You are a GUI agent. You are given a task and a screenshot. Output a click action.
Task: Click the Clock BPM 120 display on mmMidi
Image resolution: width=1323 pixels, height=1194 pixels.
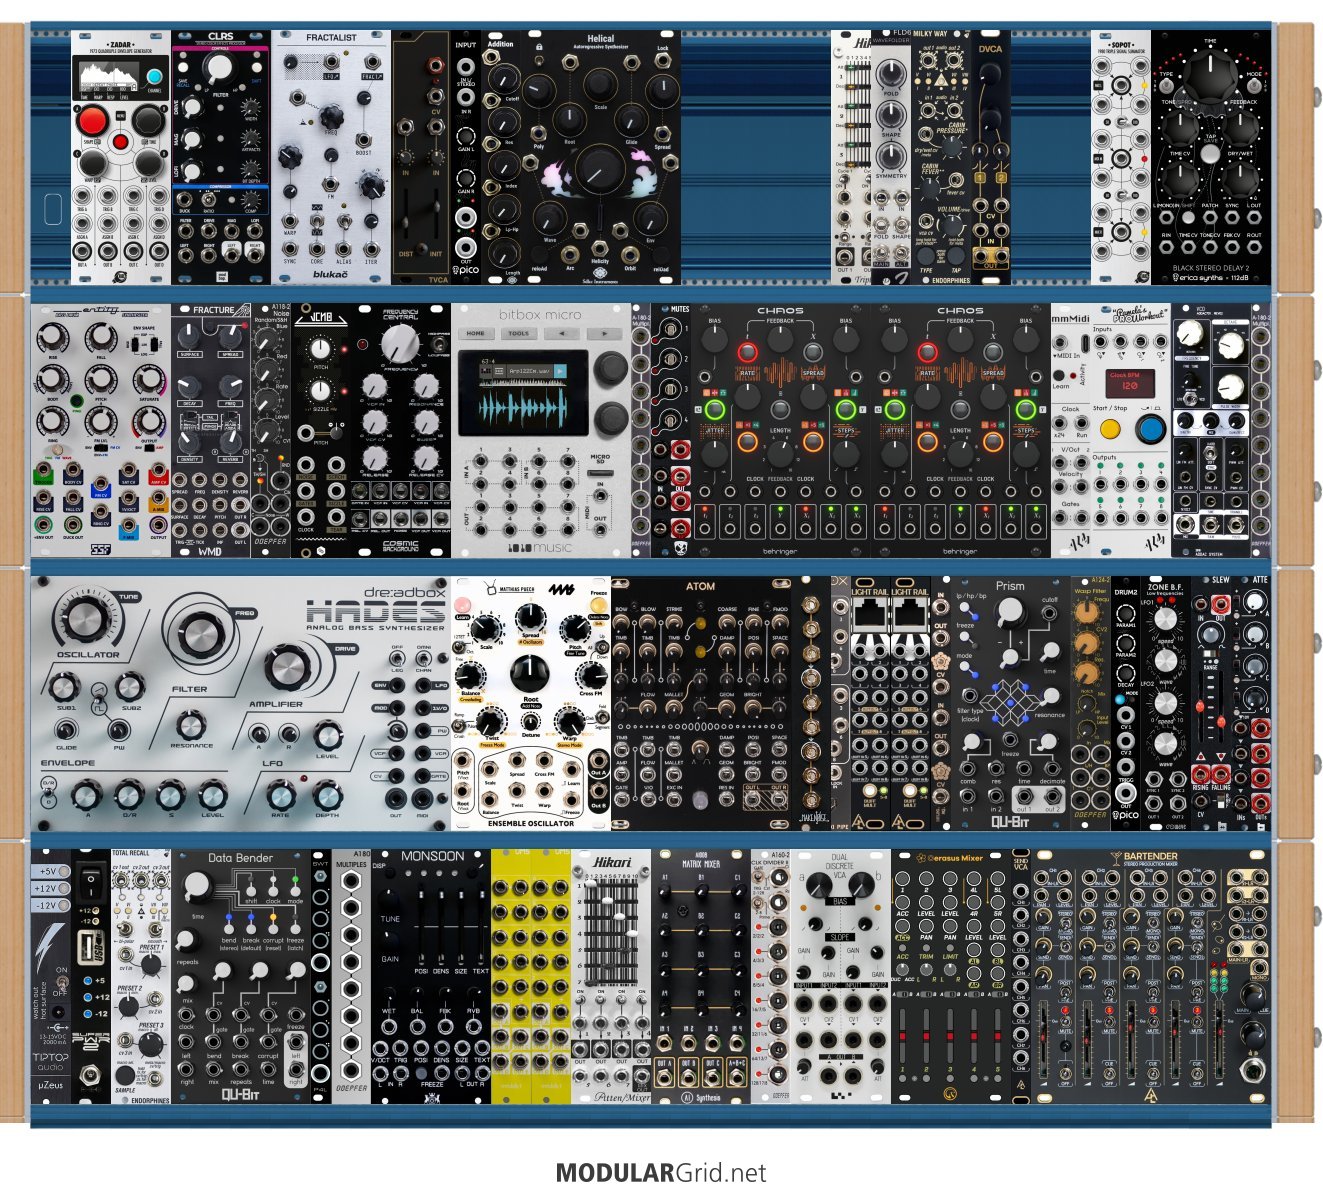1130,383
